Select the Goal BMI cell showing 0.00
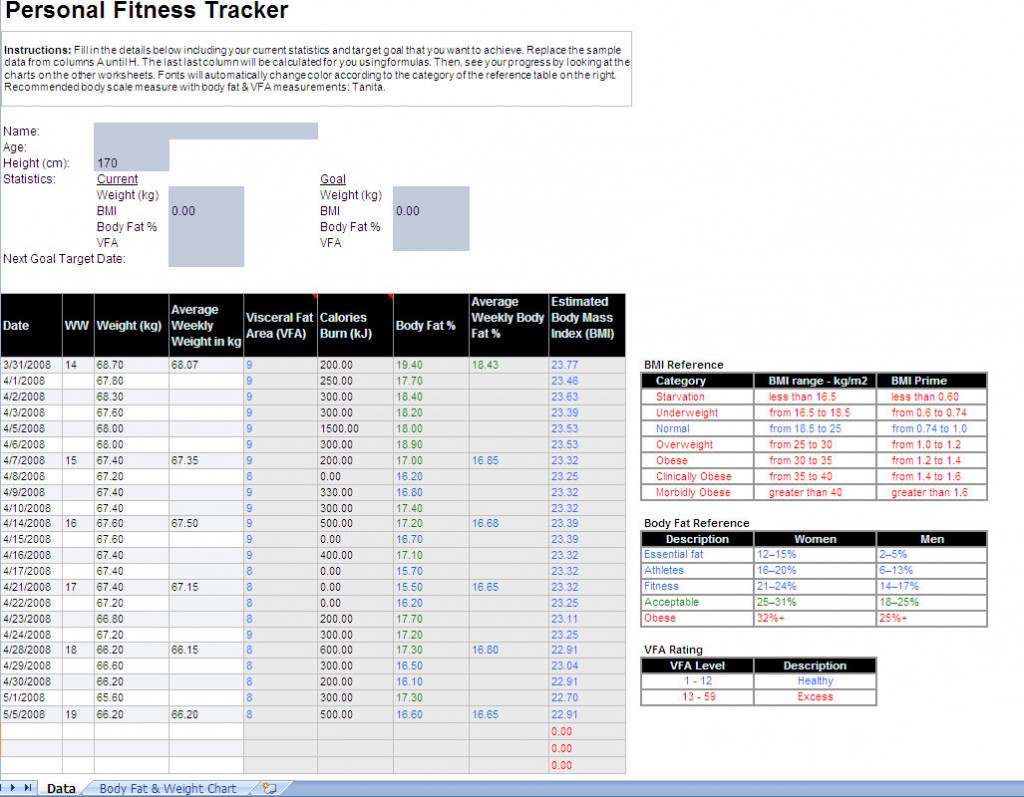1024x797 pixels. (x=431, y=210)
